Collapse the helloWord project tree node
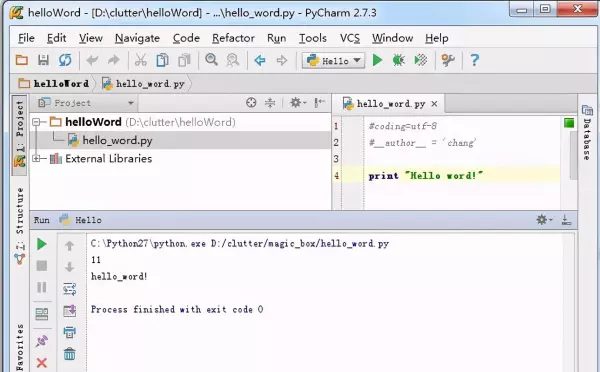600x372 pixels. pyautogui.click(x=36, y=122)
